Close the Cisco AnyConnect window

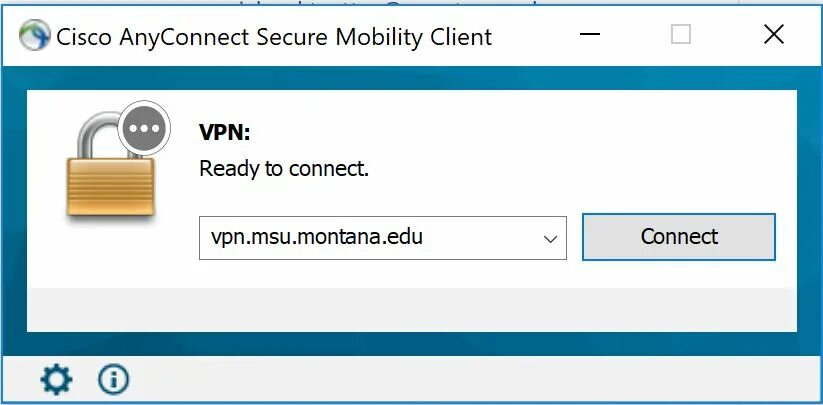click(773, 36)
